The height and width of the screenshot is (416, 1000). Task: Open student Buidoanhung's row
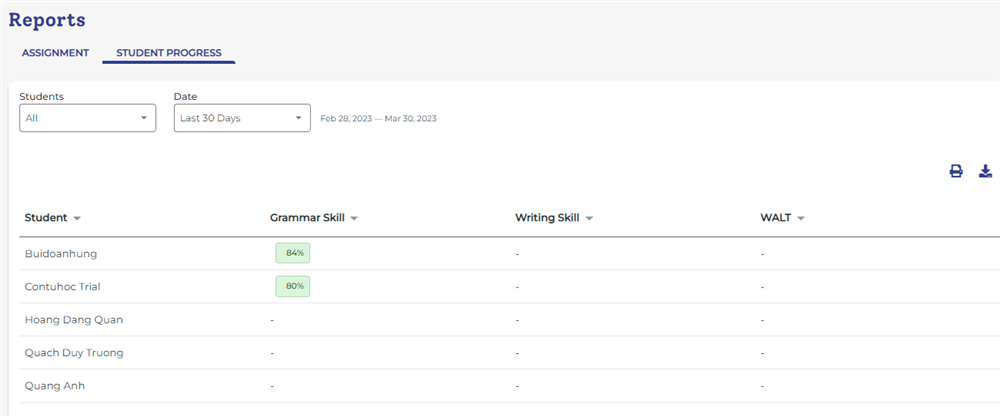click(x=61, y=254)
